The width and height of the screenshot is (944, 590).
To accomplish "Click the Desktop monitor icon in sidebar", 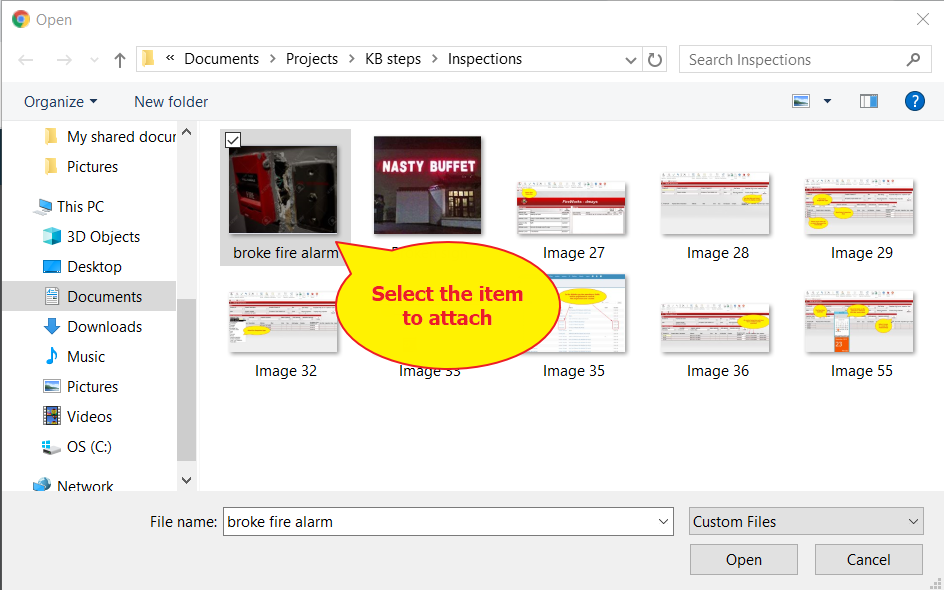I will click(52, 267).
